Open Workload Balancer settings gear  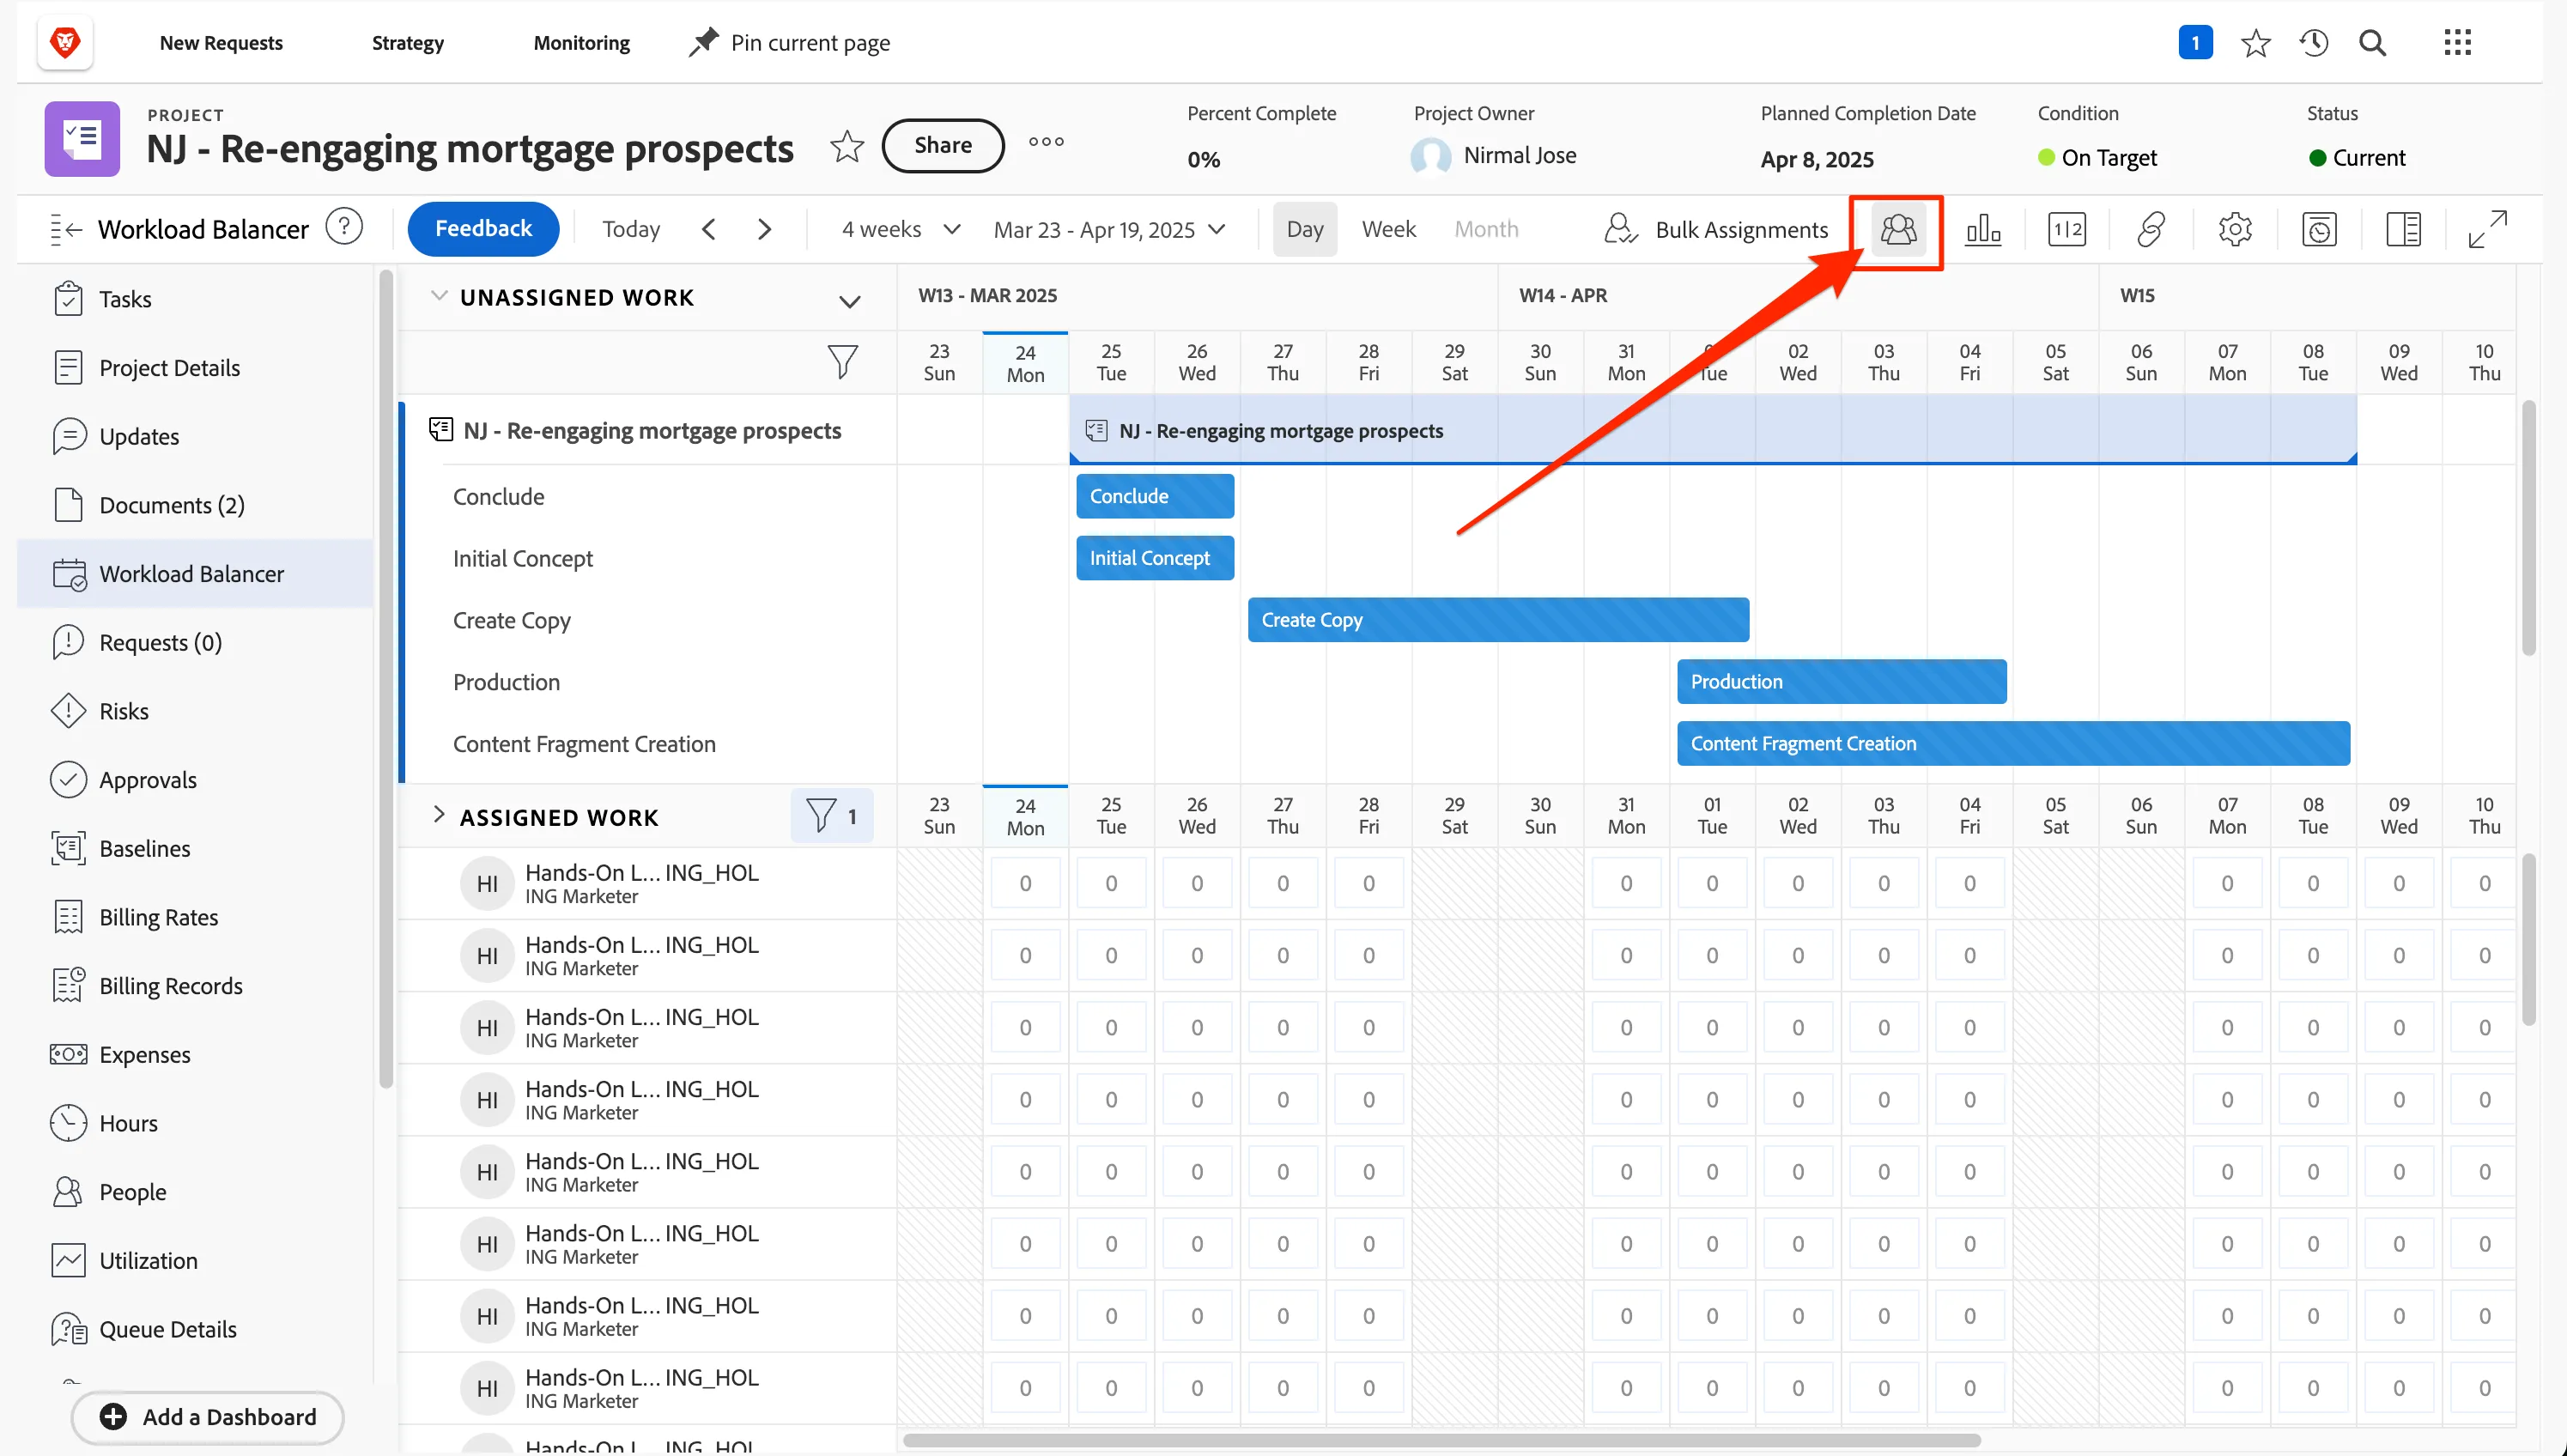[2234, 230]
